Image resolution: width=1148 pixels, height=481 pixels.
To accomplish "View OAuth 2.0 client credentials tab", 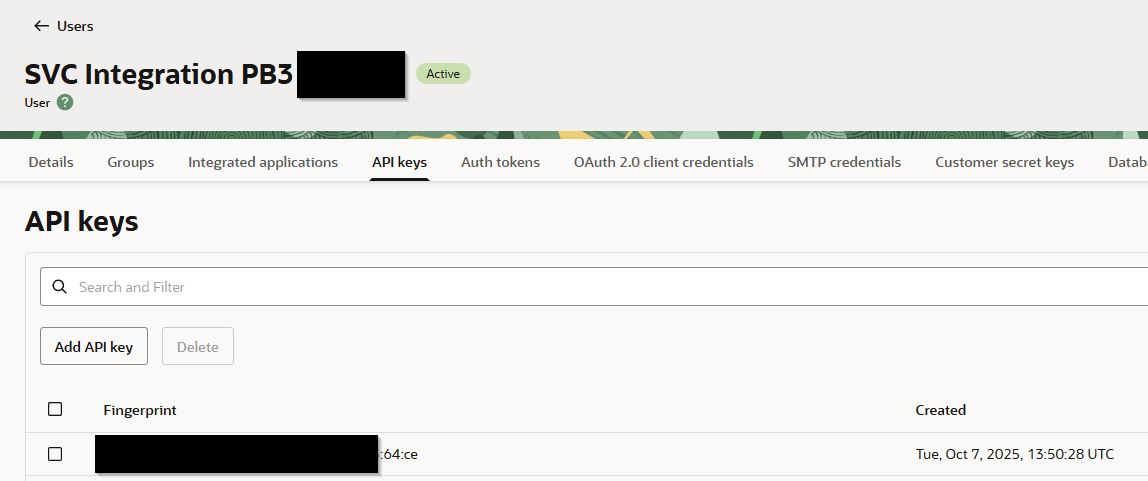I will (663, 162).
